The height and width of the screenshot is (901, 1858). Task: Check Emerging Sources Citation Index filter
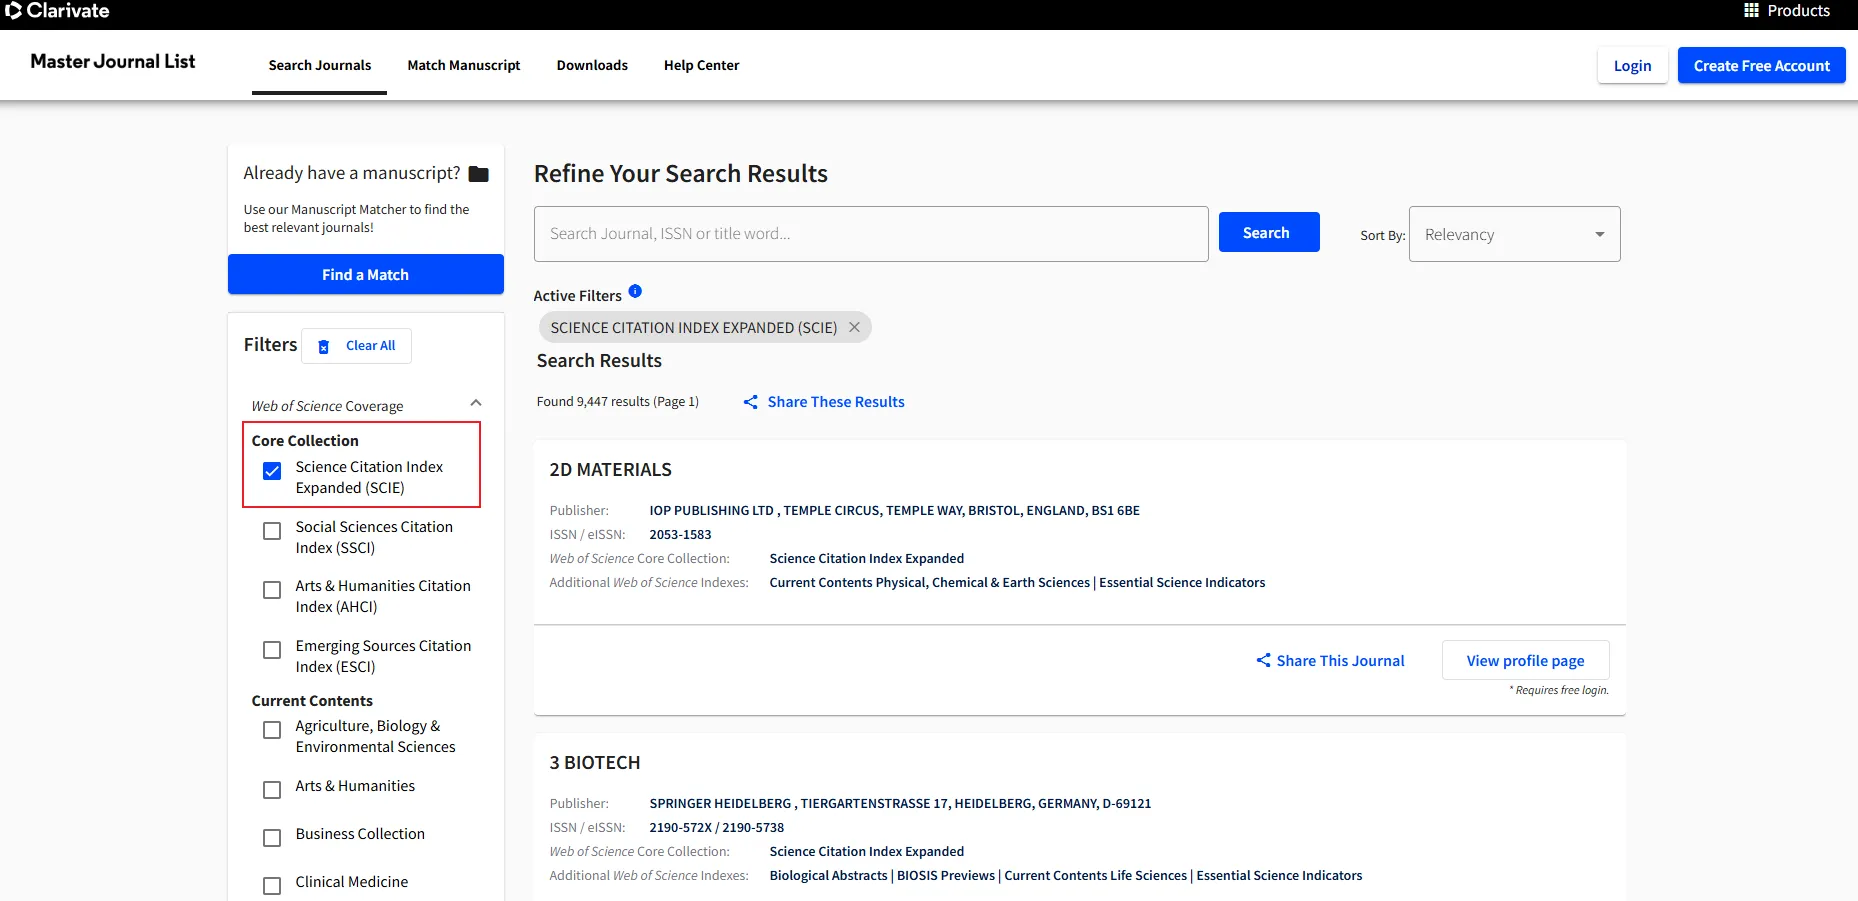pyautogui.click(x=272, y=650)
